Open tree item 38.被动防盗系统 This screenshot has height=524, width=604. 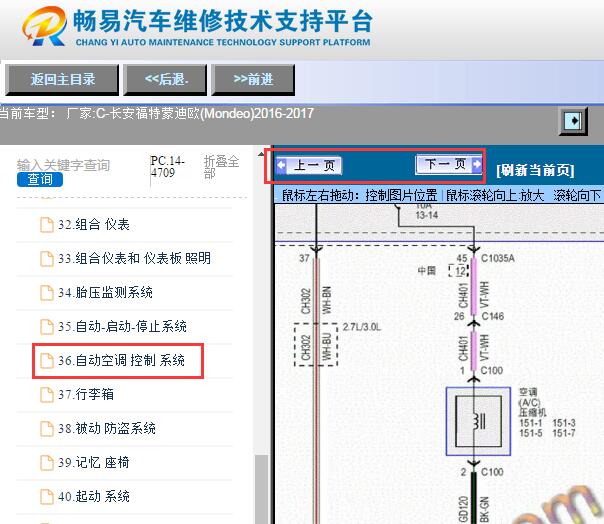107,428
